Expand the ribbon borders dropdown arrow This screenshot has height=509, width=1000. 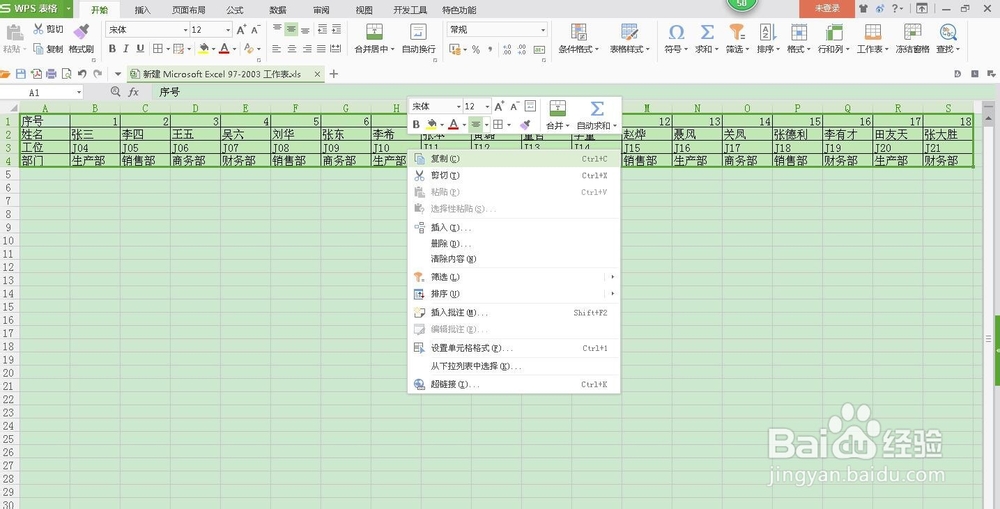(x=168, y=49)
